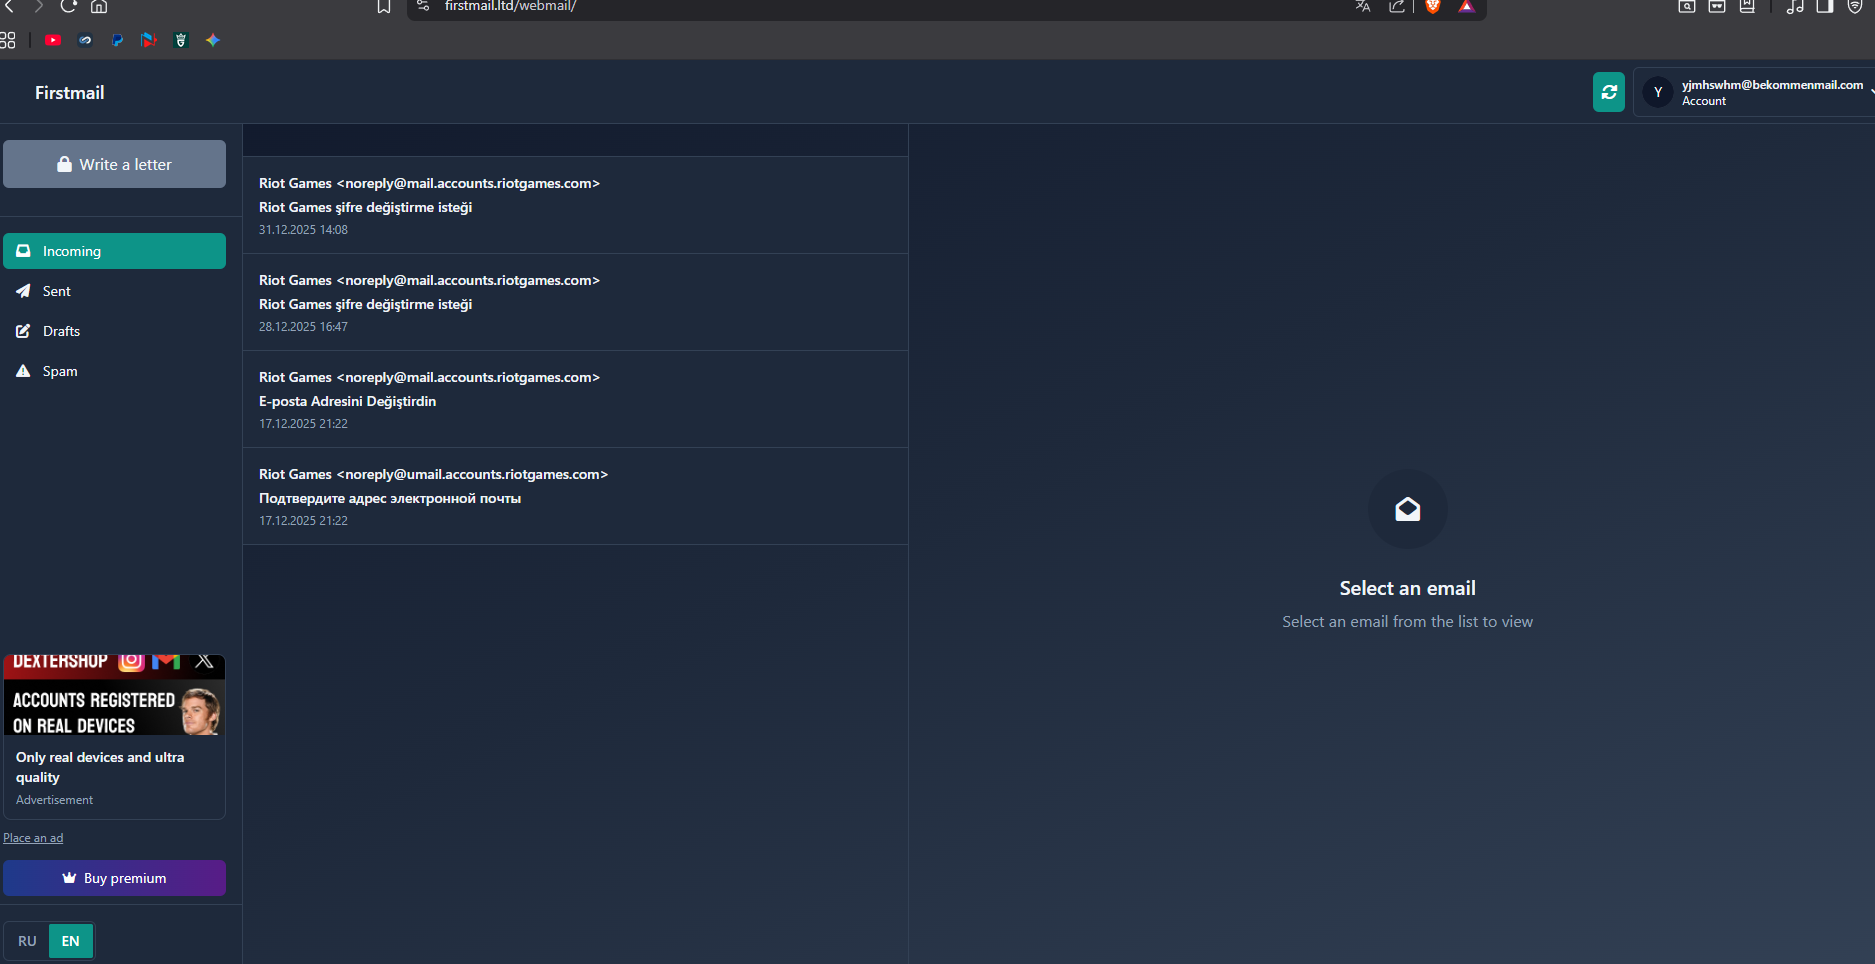1875x964 pixels.
Task: Click the translate page icon
Action: tap(1363, 6)
